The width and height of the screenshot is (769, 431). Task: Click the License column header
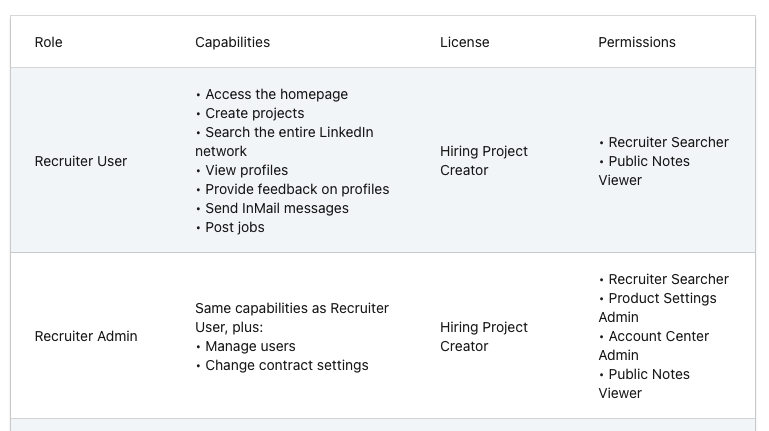(x=464, y=42)
